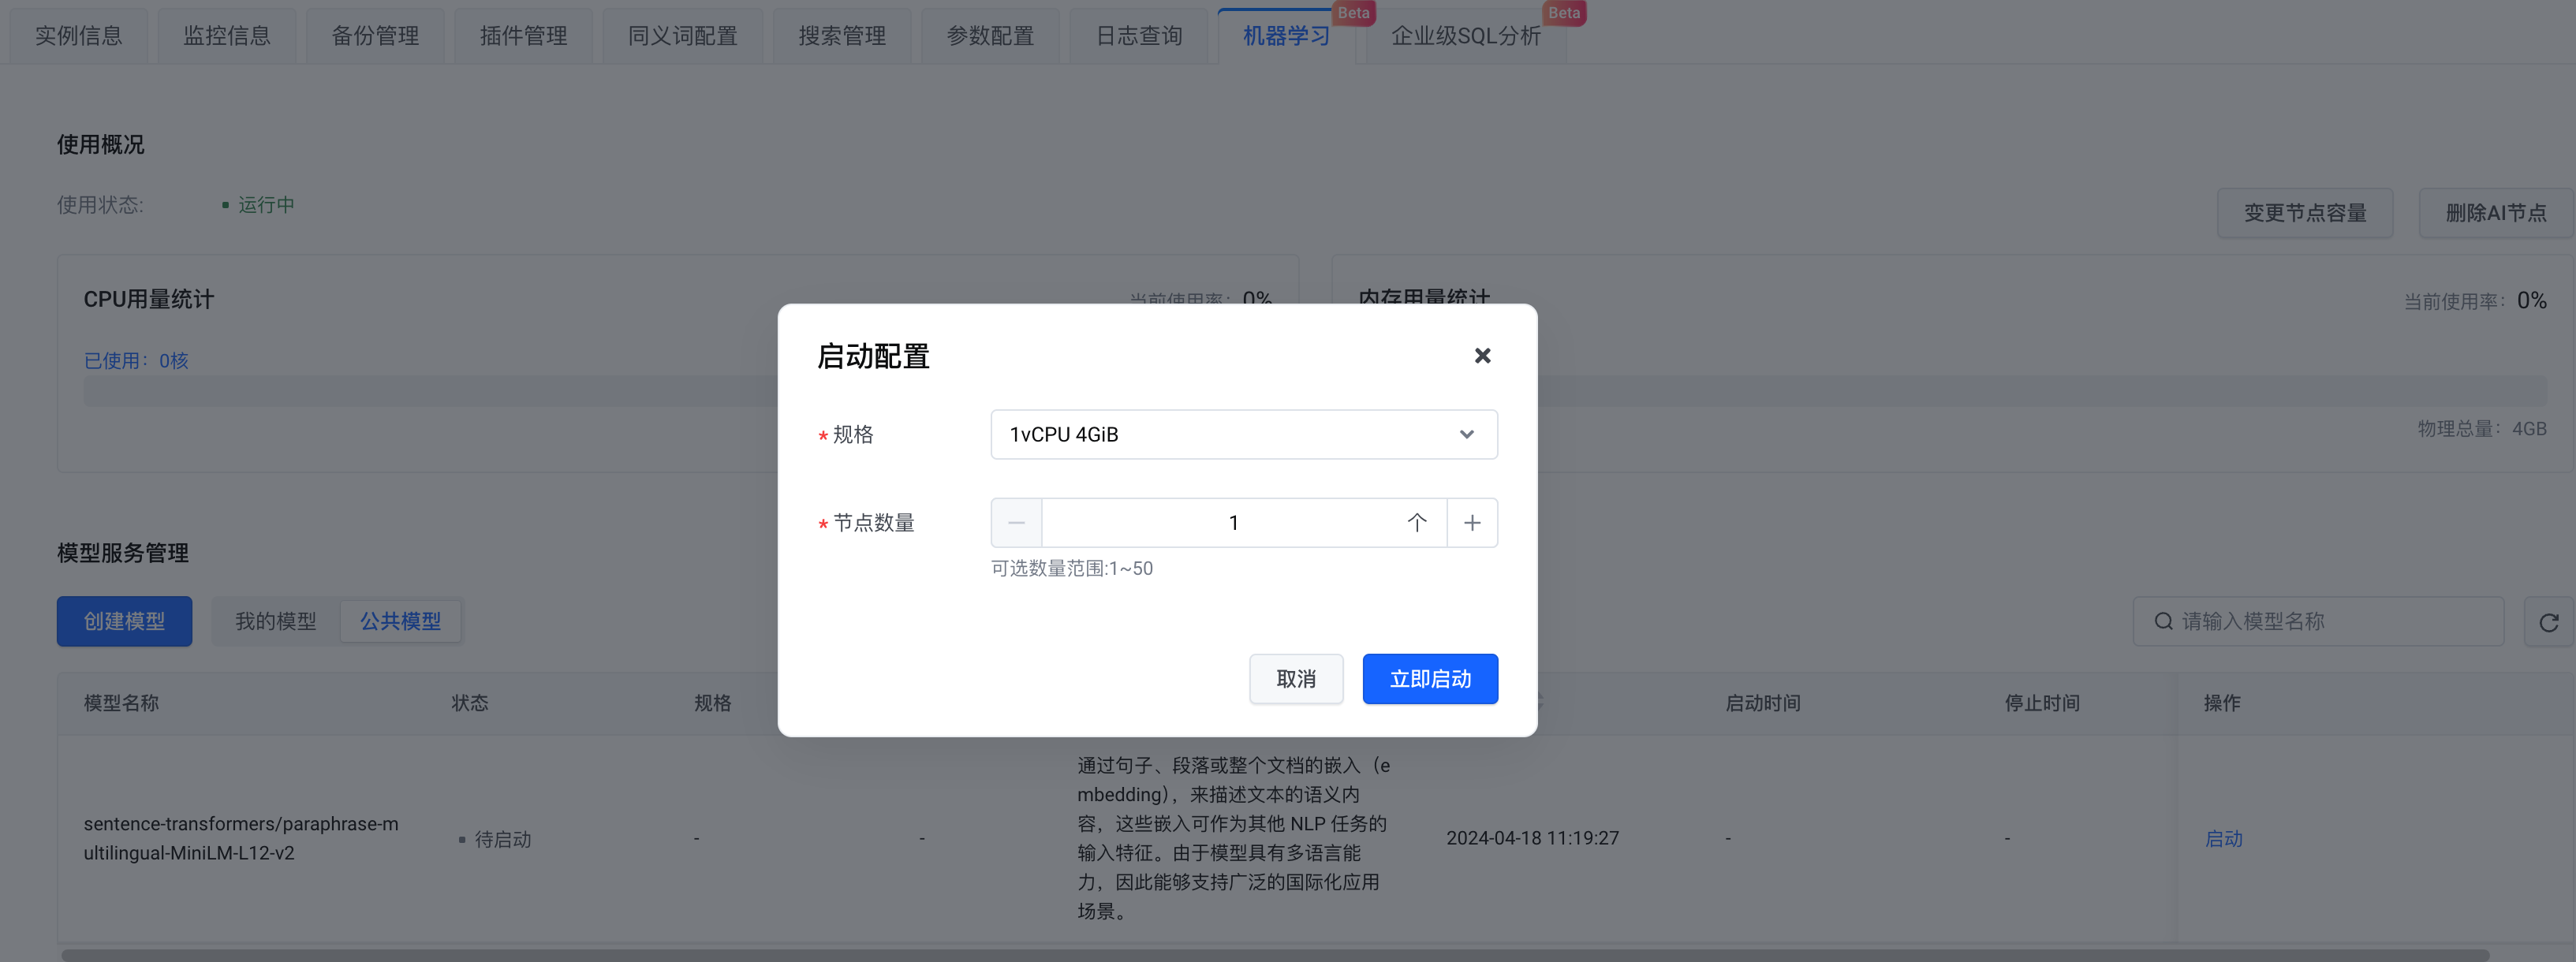Viewport: 2576px width, 962px height.
Task: Click the up arrow in node count field
Action: [1416, 523]
